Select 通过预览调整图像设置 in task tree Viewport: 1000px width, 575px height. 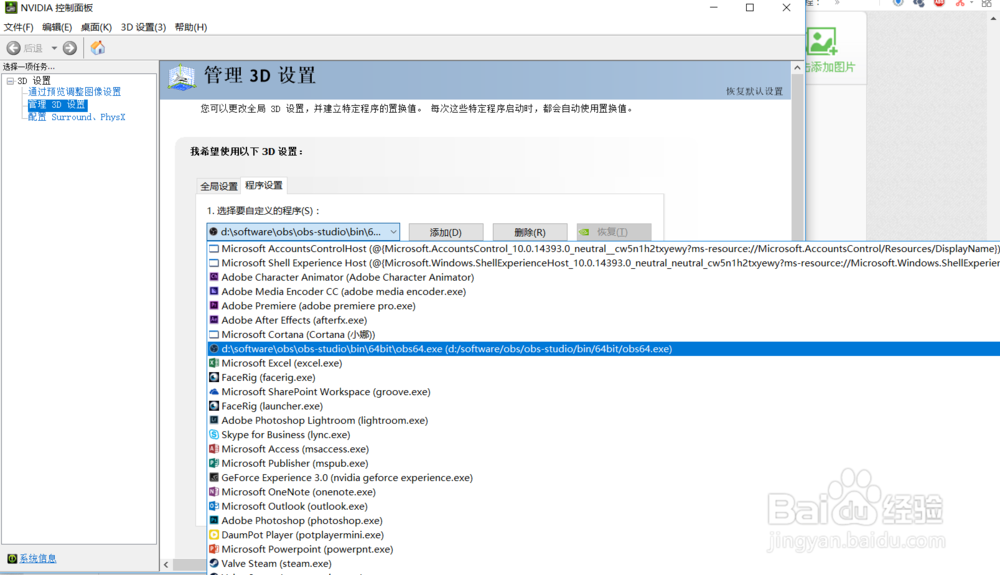(74, 92)
